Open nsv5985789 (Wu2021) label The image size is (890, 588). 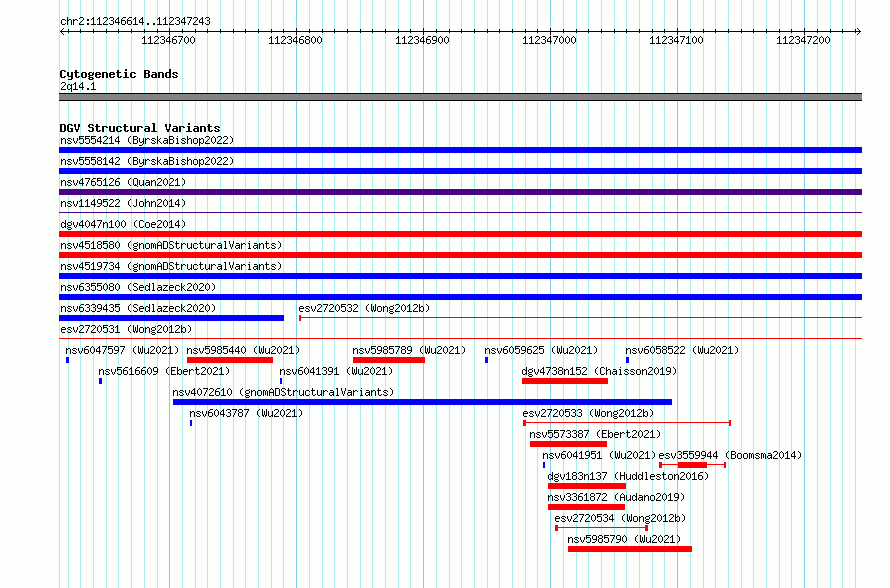[x=409, y=350]
